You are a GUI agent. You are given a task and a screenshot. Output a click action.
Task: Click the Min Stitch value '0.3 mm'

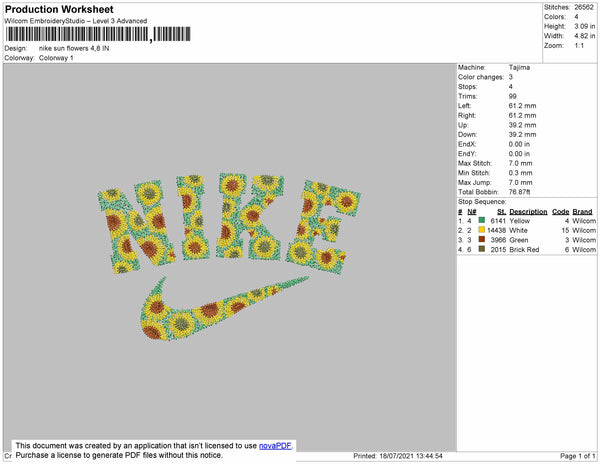(520, 173)
